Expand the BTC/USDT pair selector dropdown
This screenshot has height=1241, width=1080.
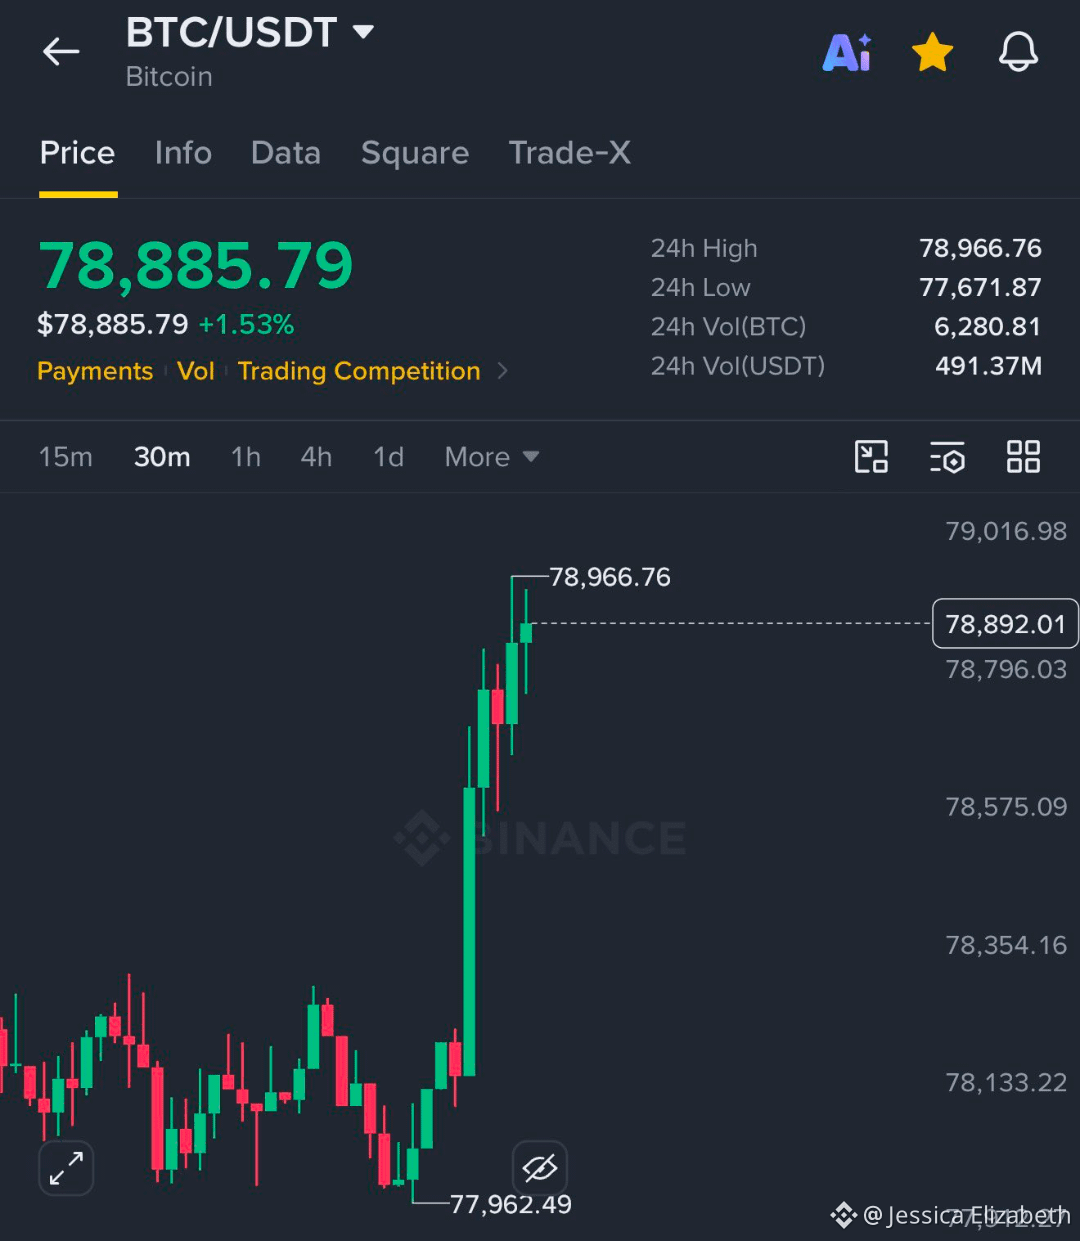[x=364, y=32]
